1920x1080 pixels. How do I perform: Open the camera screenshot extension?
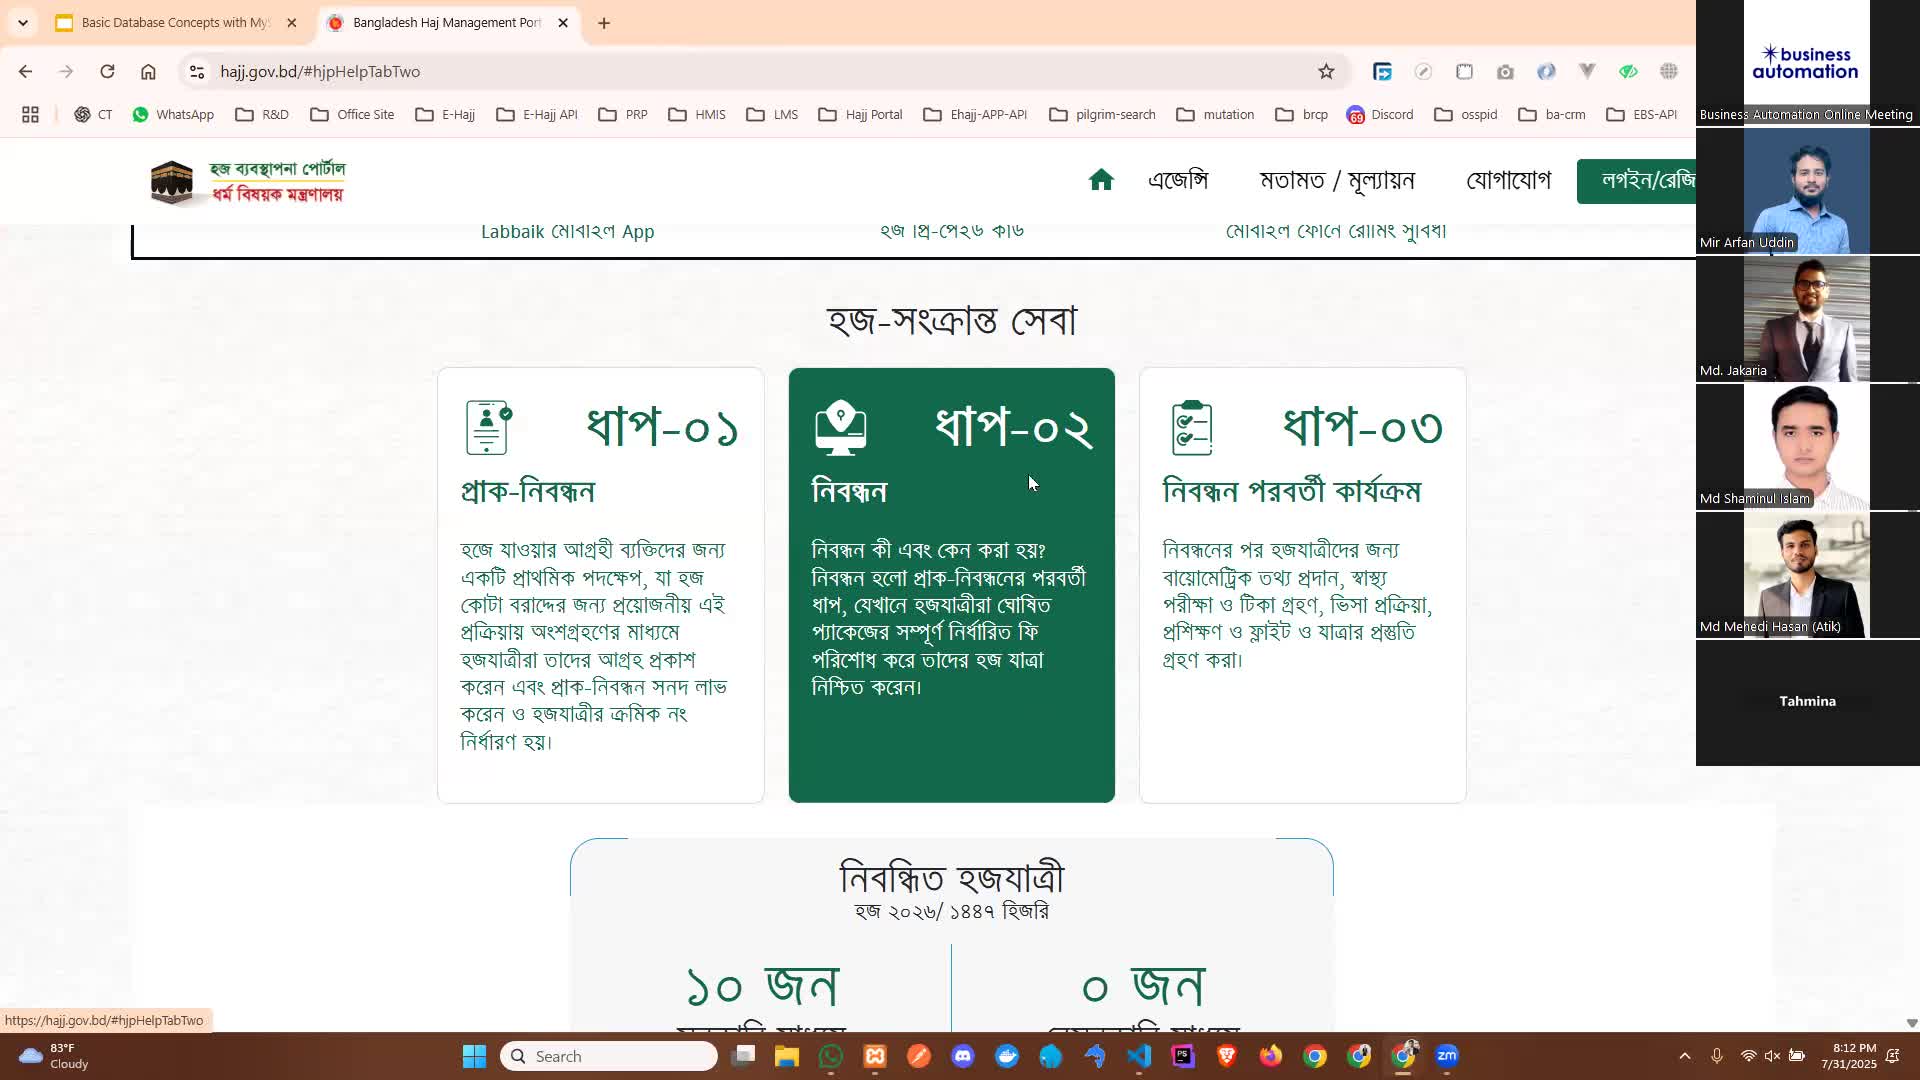[1505, 72]
